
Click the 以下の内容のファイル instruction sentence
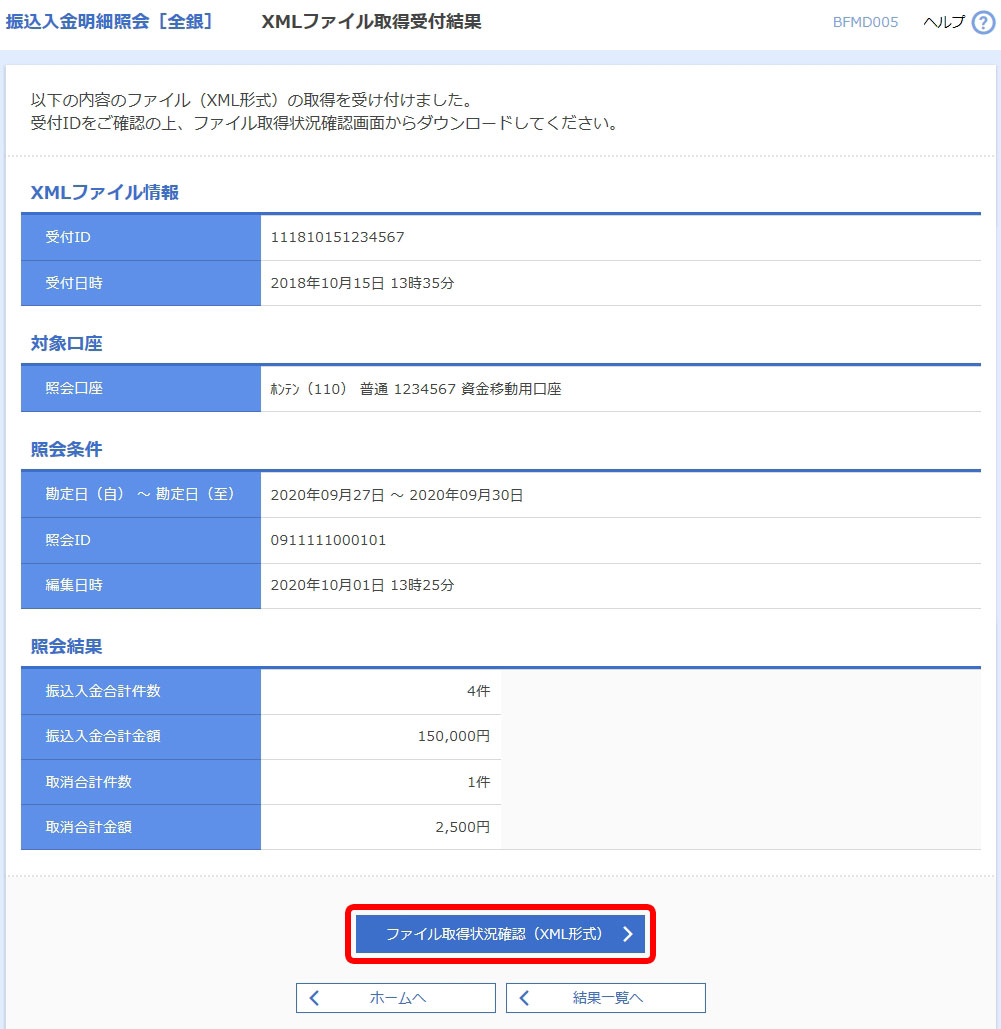pos(252,100)
